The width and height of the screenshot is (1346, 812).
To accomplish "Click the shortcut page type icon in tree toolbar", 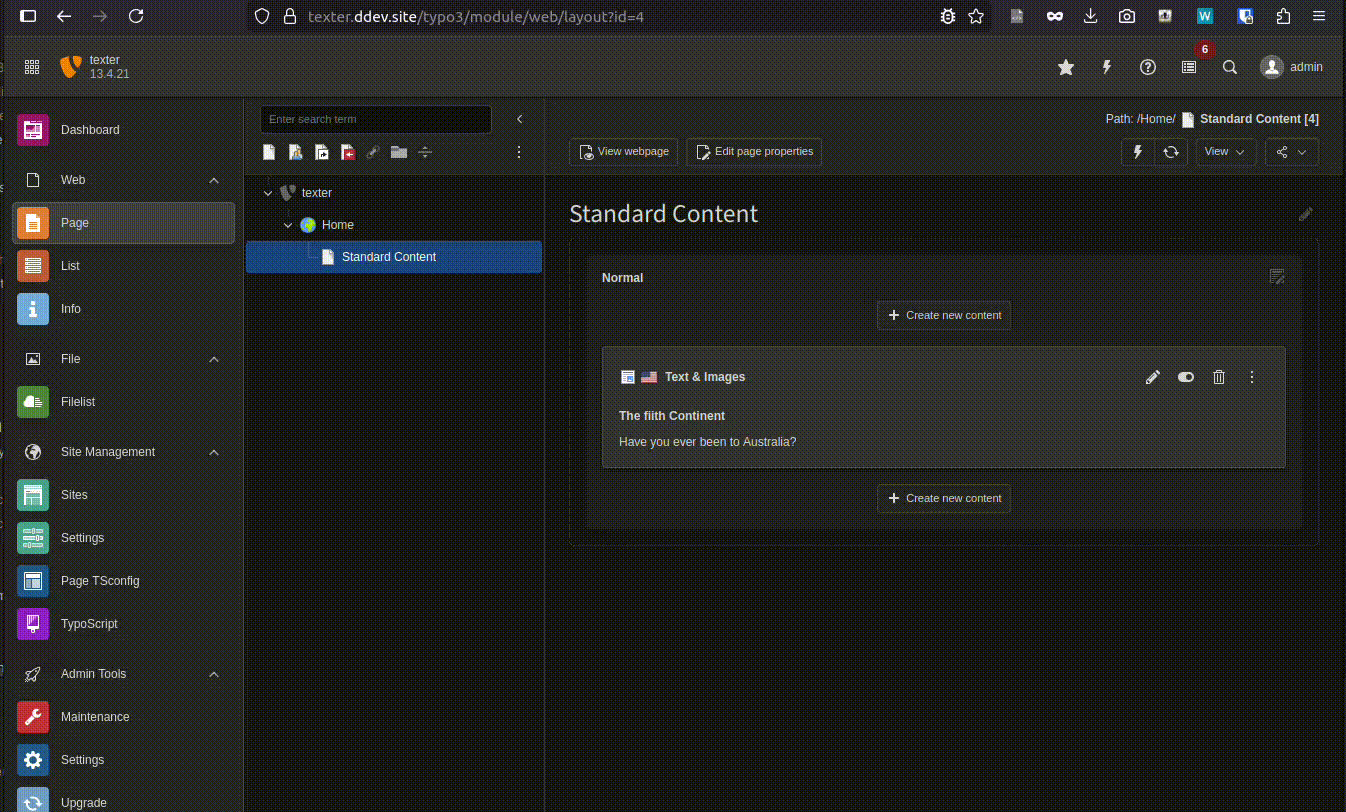I will (321, 152).
